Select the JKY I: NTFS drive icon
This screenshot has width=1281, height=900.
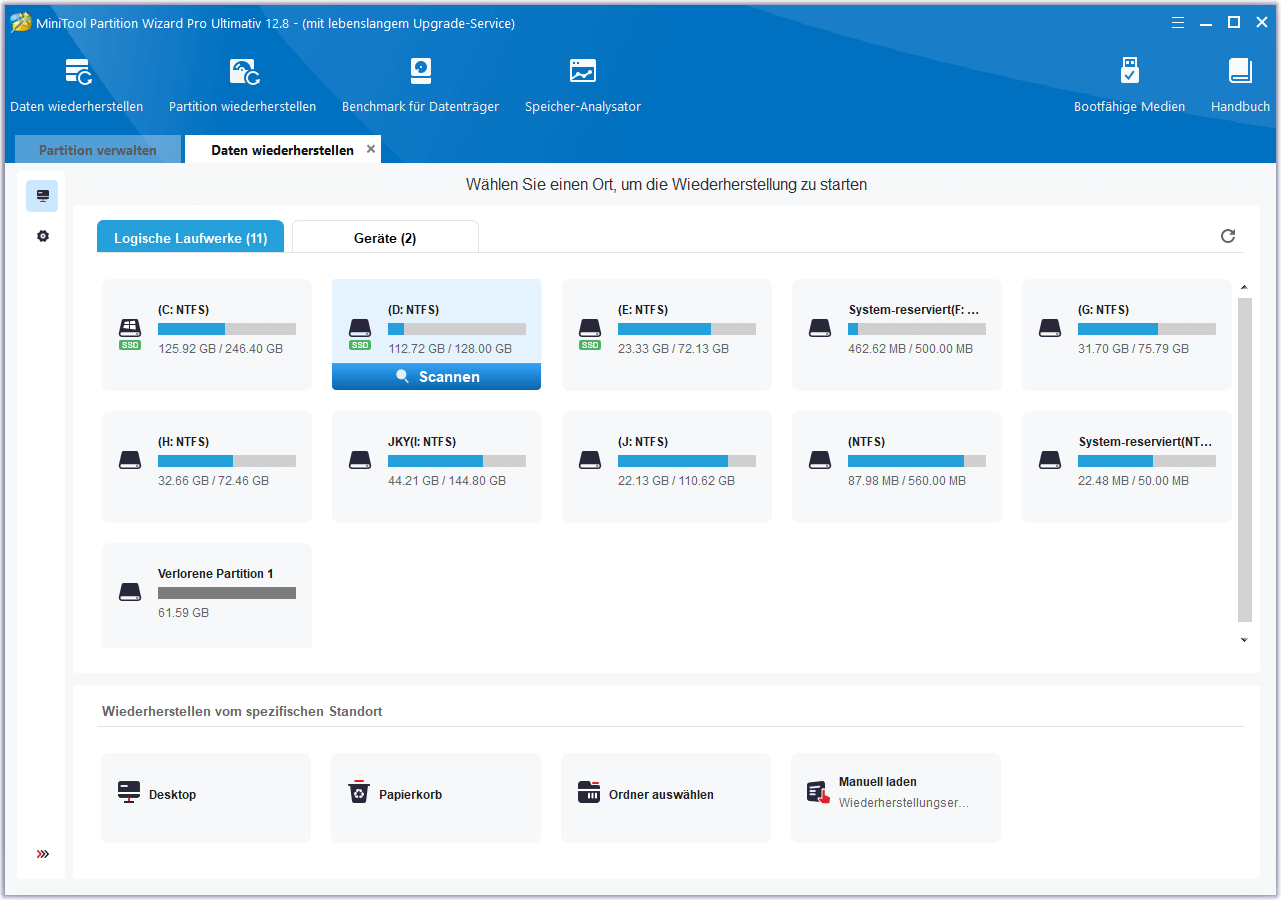(360, 460)
